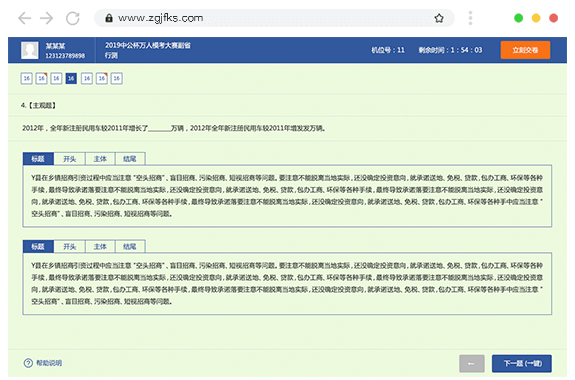This screenshot has width=575, height=380.
Task: Click the www.zgjfks.com address bar
Action: pyautogui.click(x=274, y=18)
